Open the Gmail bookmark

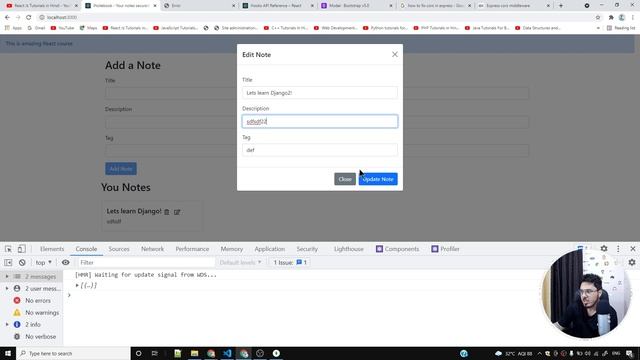click(x=36, y=28)
